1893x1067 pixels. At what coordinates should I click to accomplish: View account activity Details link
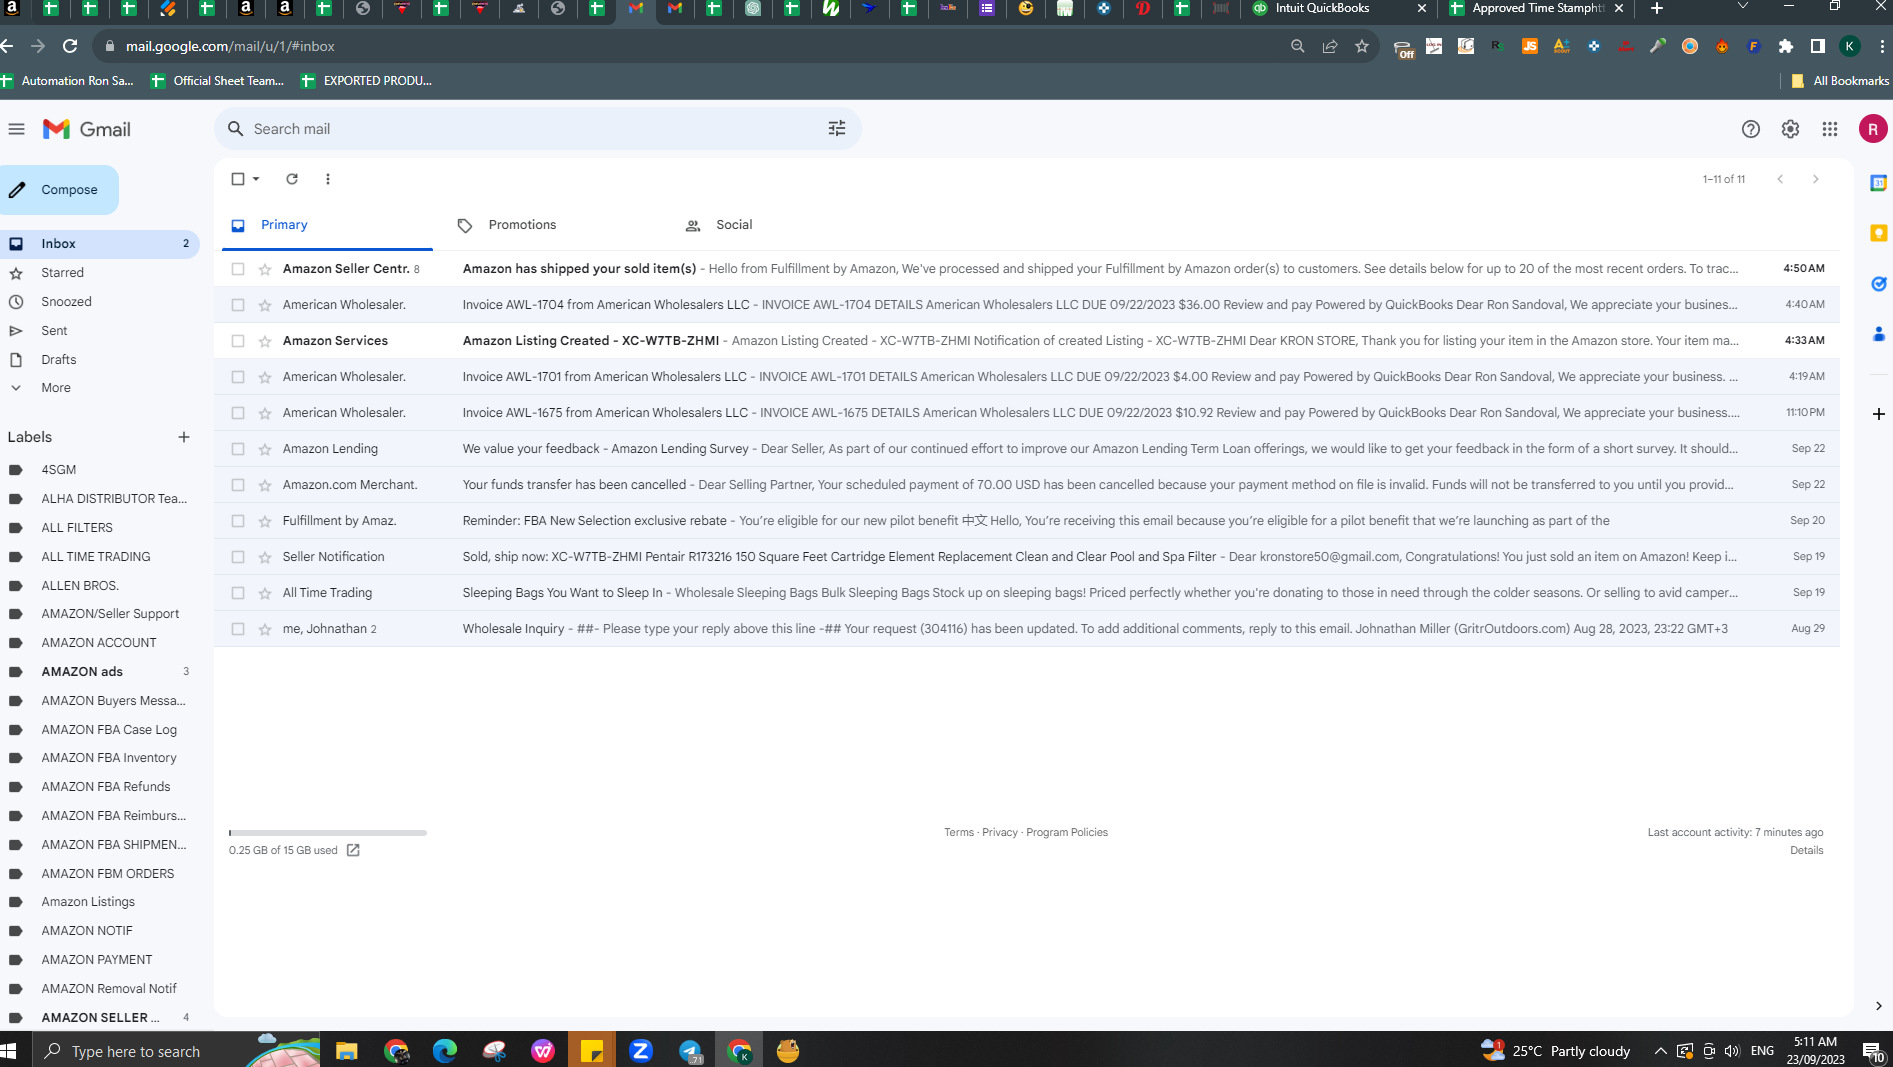1806,850
